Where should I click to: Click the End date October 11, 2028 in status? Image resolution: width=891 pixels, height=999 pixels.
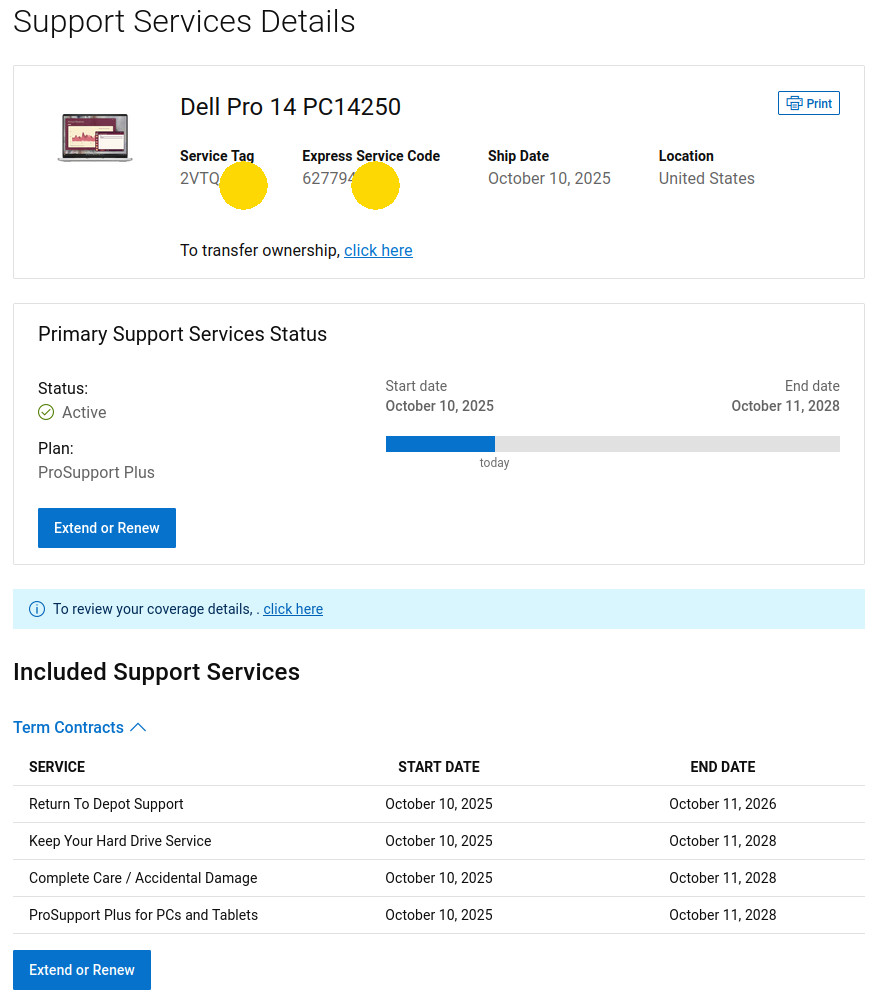(785, 406)
